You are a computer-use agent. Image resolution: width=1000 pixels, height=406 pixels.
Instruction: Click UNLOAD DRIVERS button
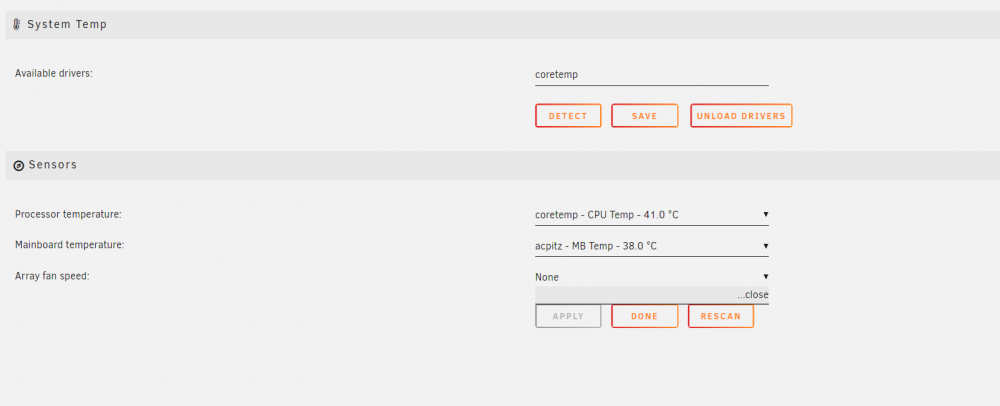point(741,116)
